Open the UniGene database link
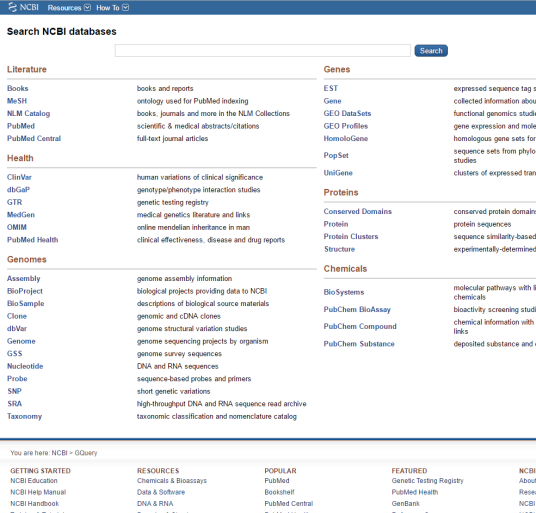Viewport: 536px width, 513px height. tap(338, 173)
